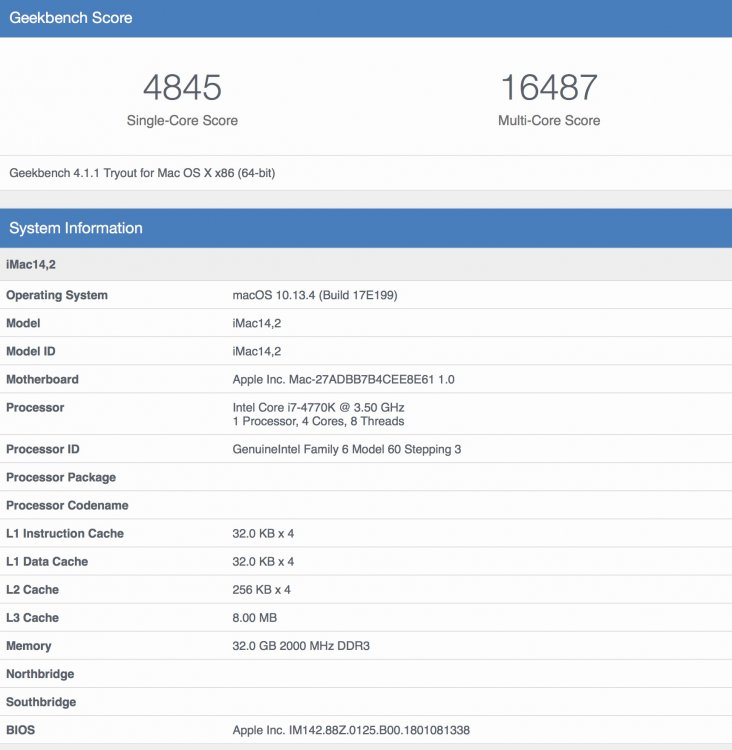Click the System Information header
The image size is (732, 750).
click(366, 228)
